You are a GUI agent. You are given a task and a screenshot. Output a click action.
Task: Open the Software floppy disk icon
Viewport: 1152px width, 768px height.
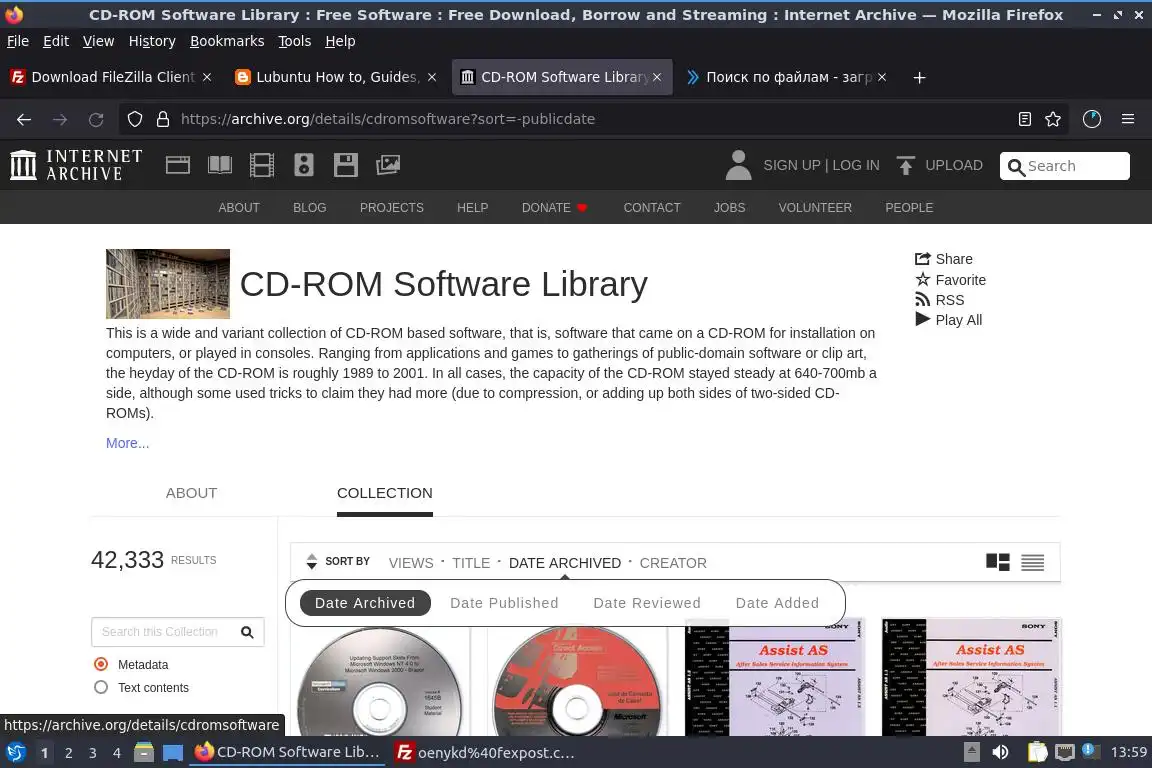point(345,165)
